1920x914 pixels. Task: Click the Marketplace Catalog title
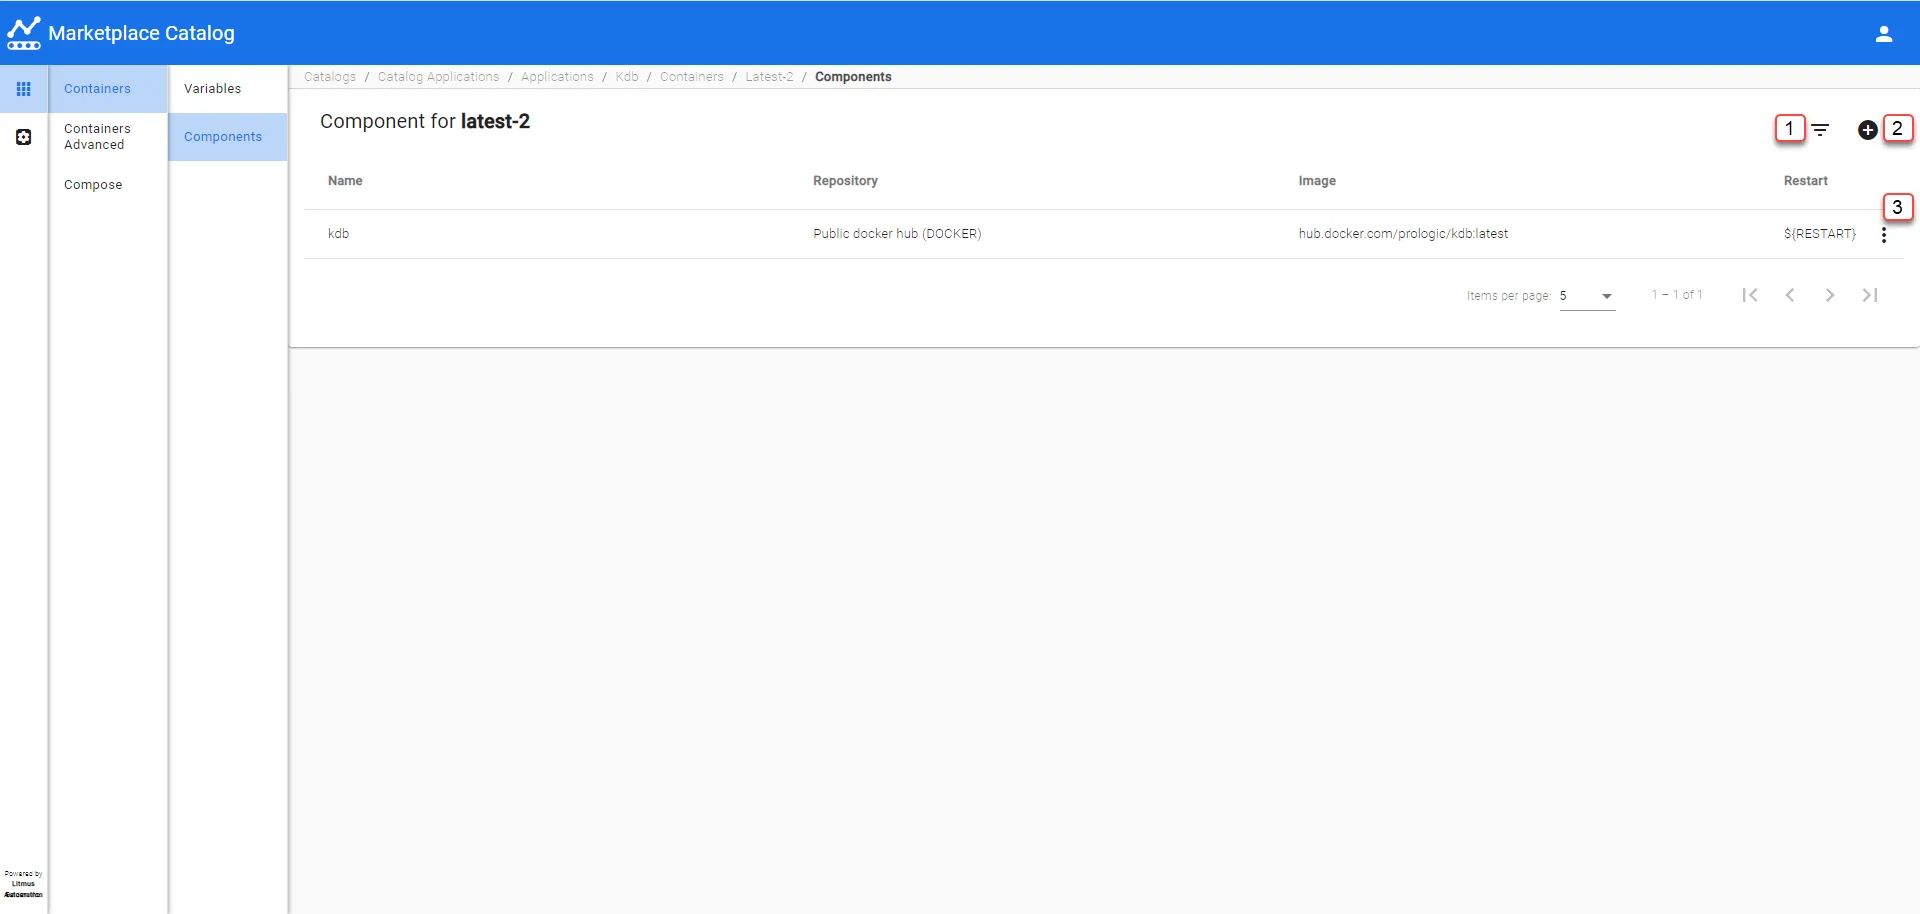pyautogui.click(x=141, y=33)
